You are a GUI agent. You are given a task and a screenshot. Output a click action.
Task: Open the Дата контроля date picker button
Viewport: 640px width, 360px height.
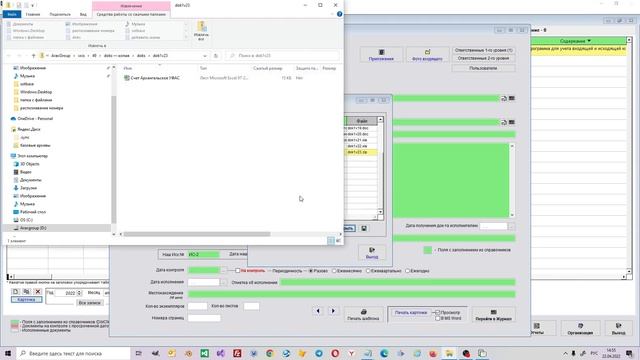click(x=224, y=270)
